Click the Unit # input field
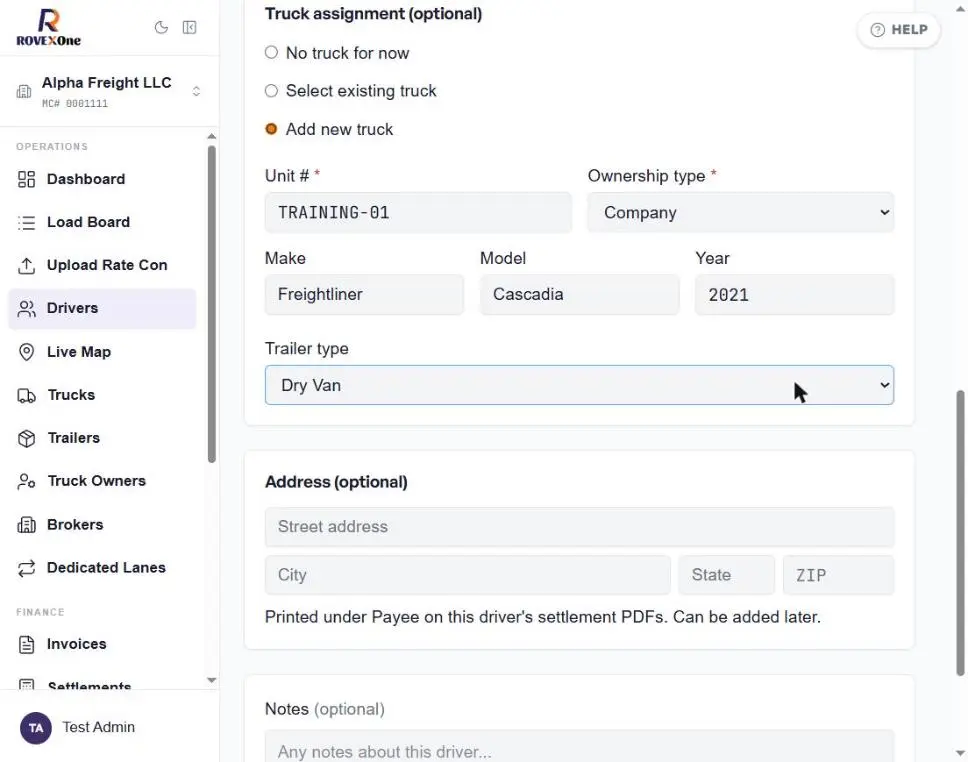 [418, 212]
